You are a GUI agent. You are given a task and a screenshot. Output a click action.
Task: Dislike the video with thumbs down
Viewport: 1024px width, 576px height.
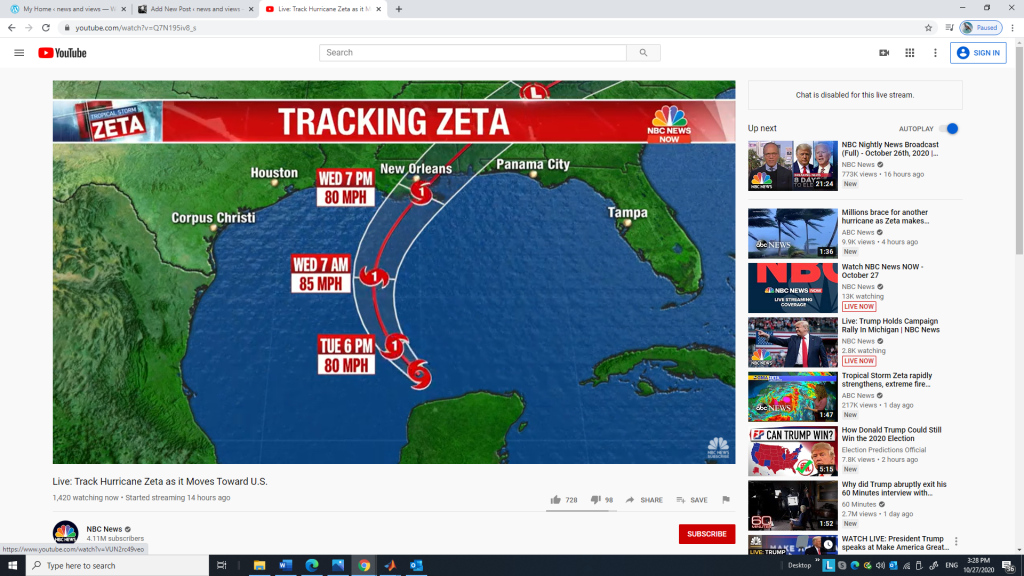tap(595, 500)
